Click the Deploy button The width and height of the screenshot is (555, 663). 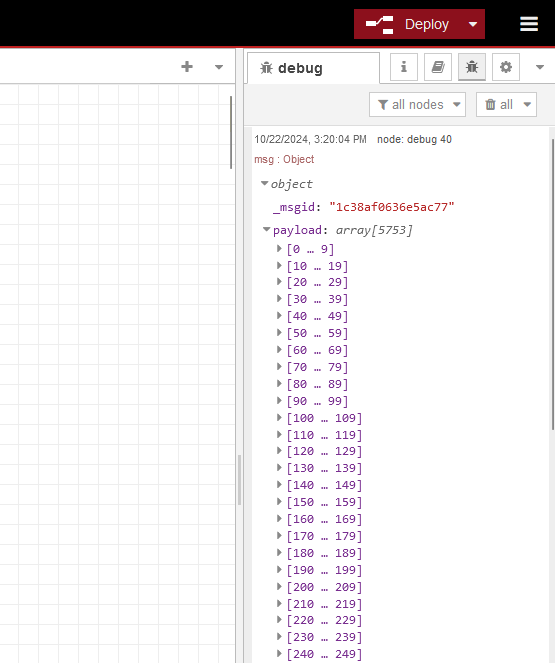(408, 24)
